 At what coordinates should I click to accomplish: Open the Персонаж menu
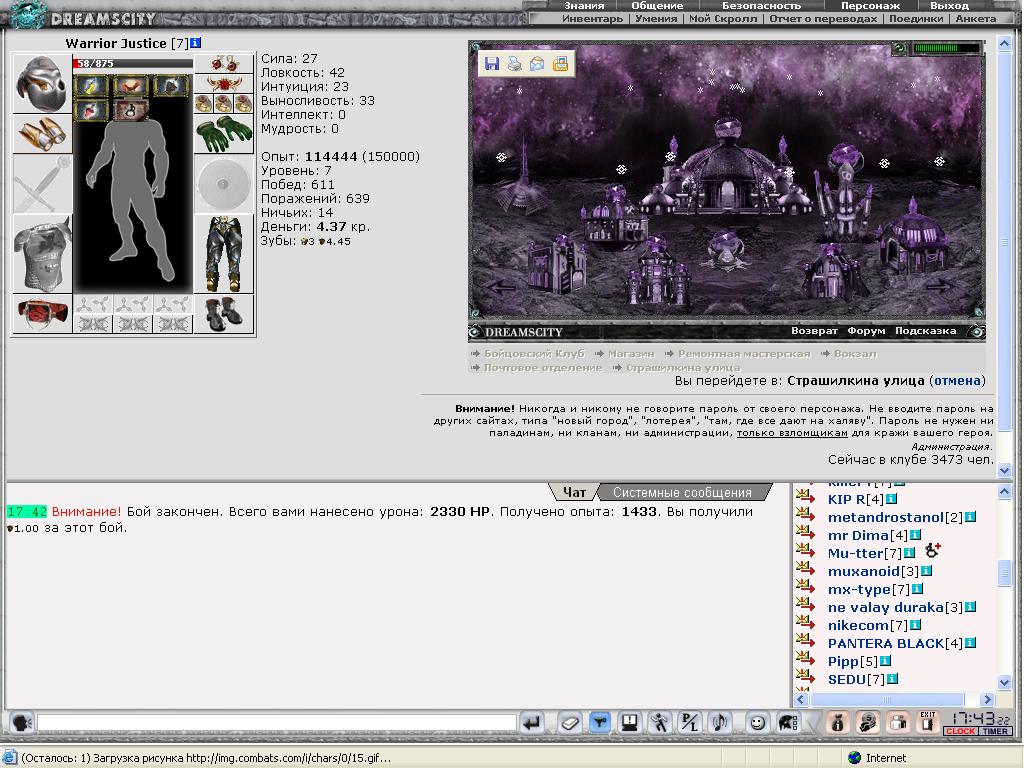871,5
